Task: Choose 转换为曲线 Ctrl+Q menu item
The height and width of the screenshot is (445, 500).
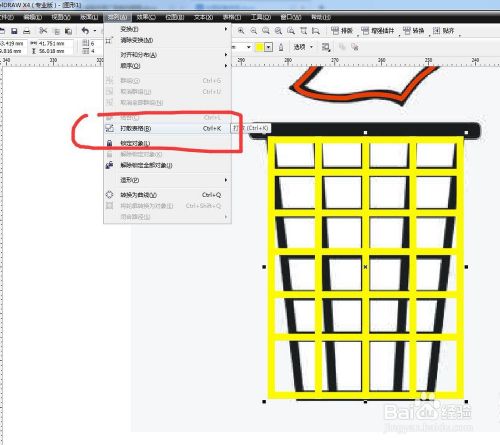Action: click(167, 195)
